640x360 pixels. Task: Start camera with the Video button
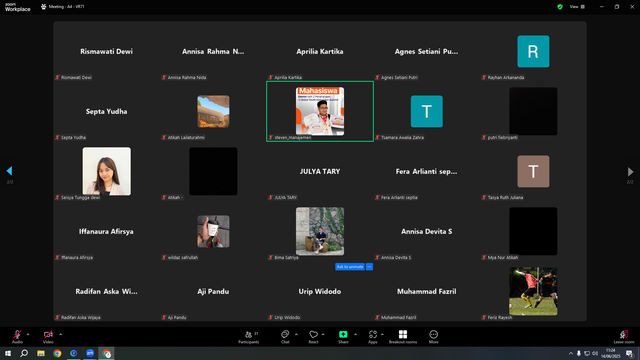(48, 337)
